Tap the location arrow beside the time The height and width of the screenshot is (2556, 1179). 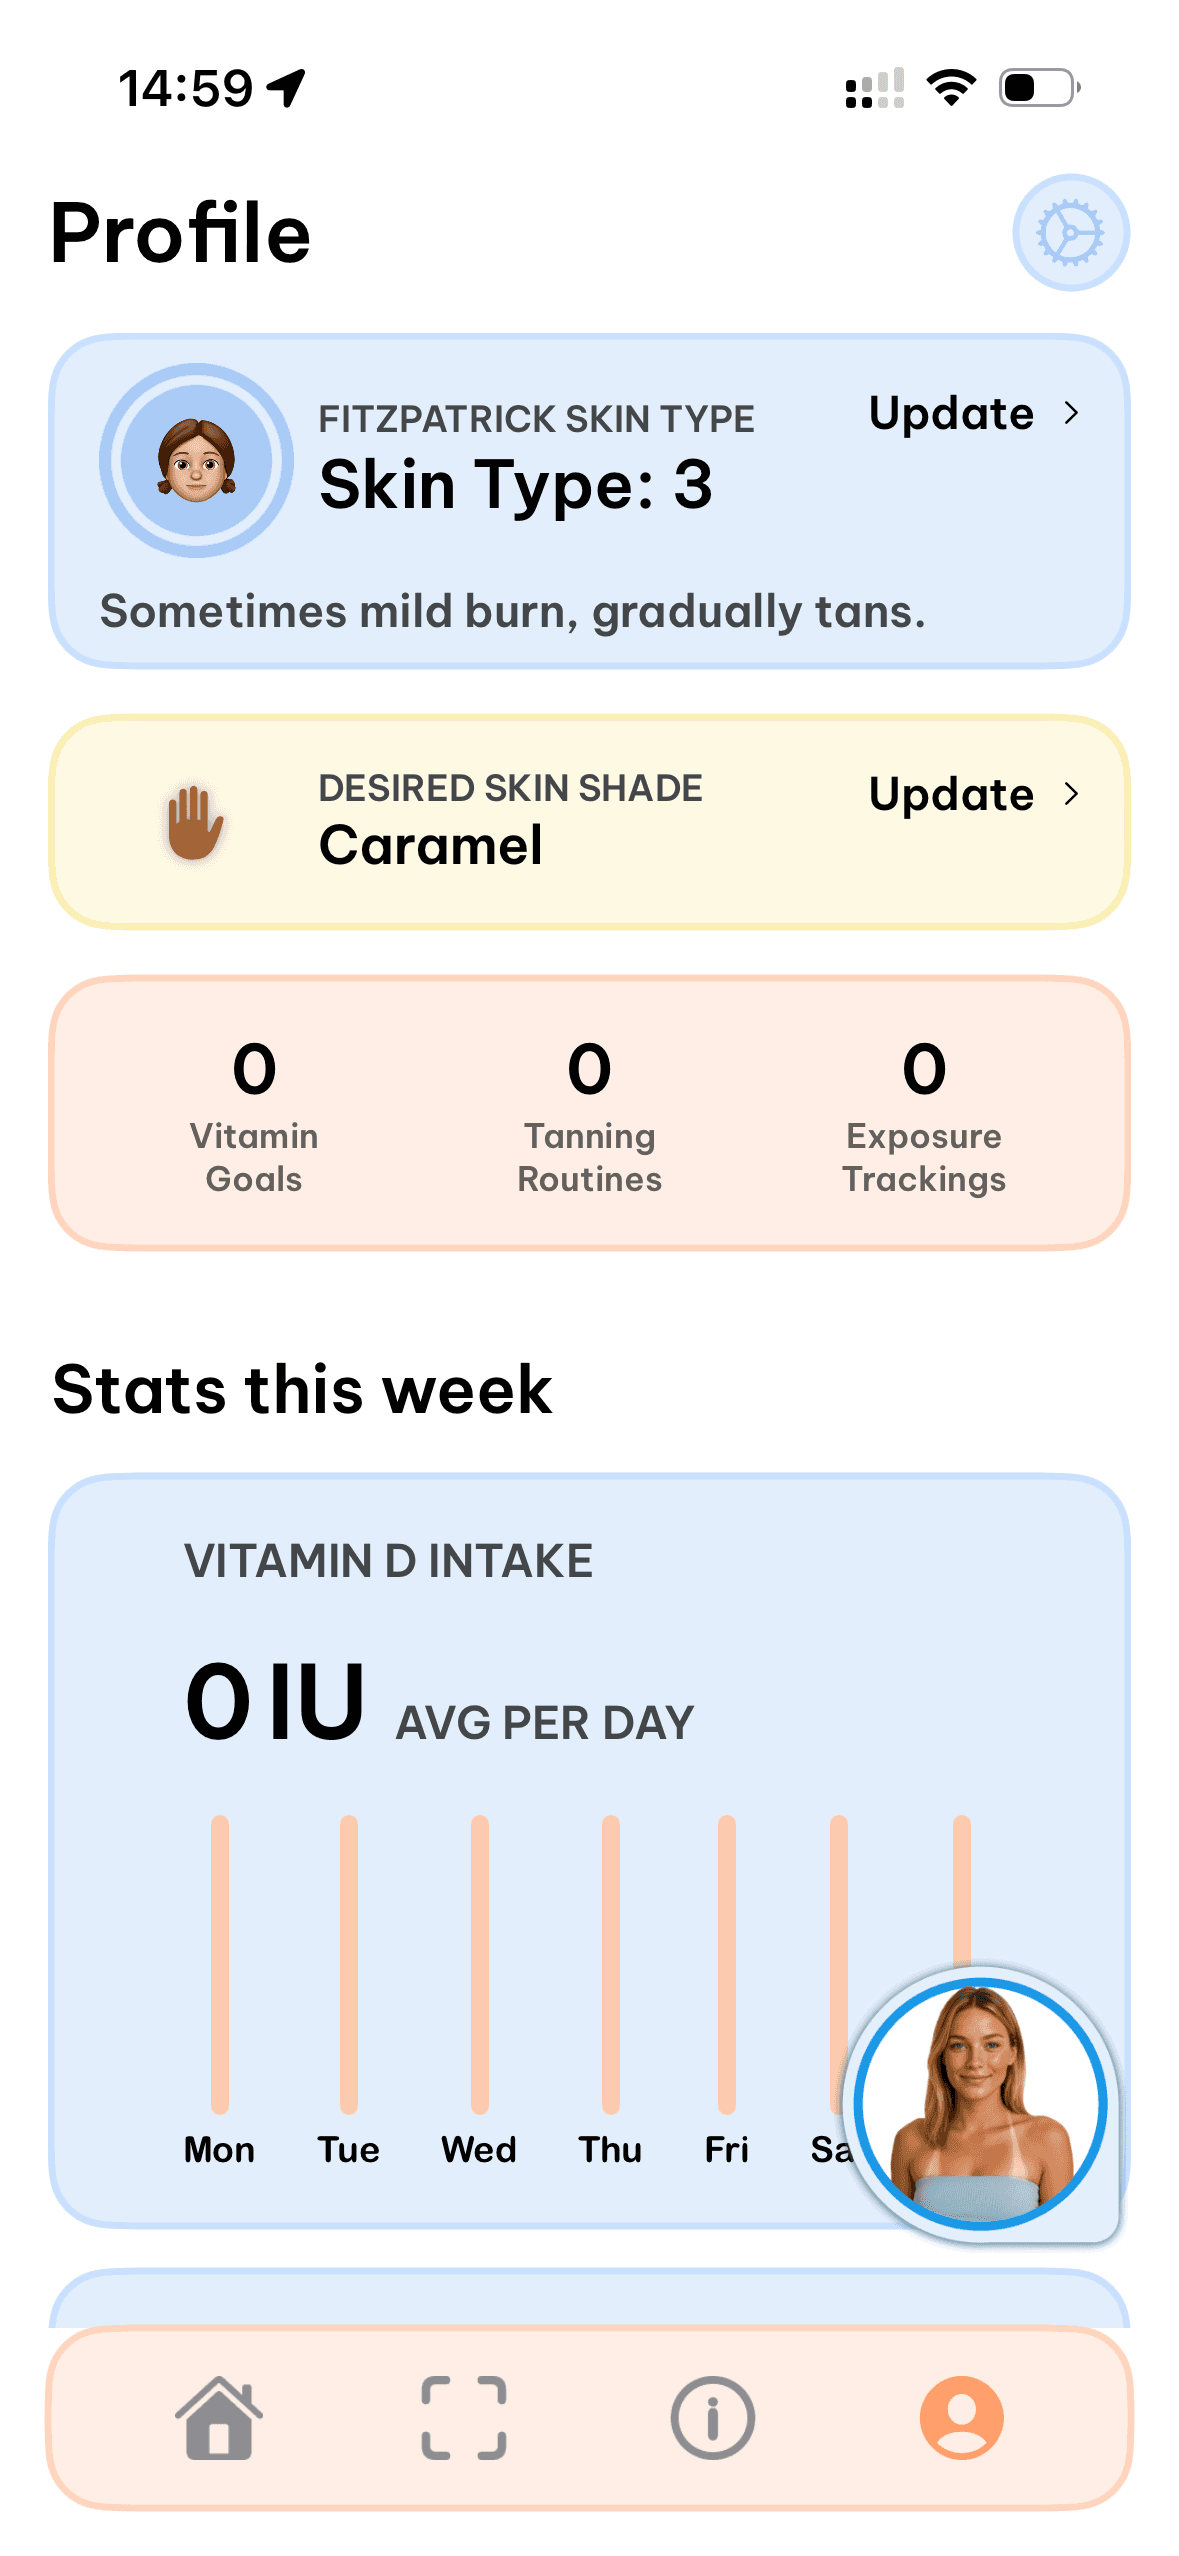pyautogui.click(x=287, y=88)
